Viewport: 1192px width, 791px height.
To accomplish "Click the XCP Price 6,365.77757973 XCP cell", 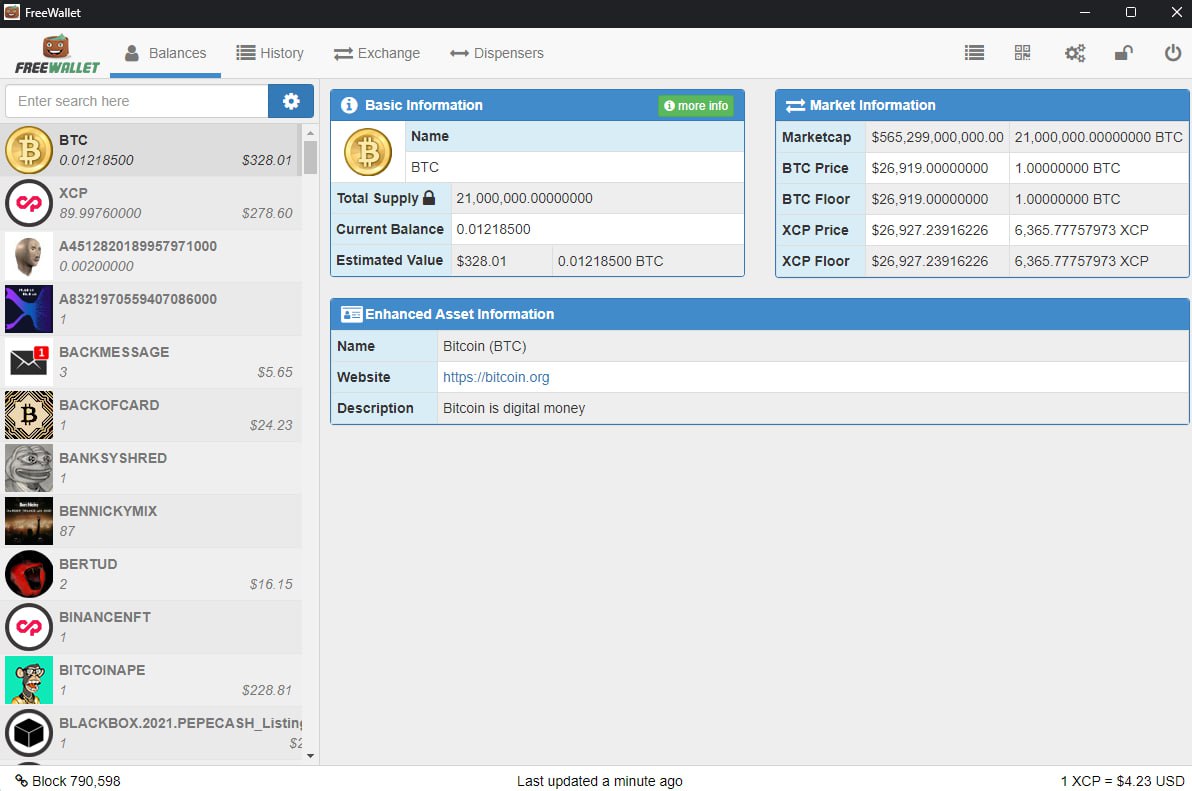I will tap(1098, 230).
